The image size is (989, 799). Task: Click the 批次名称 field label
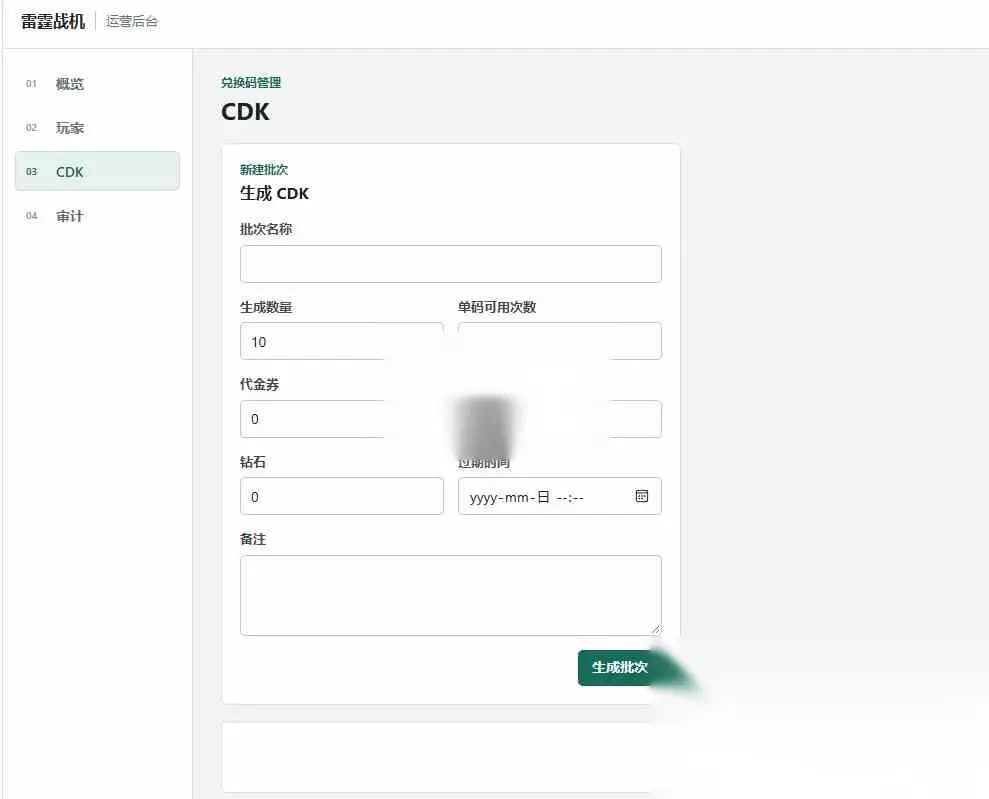pos(266,229)
